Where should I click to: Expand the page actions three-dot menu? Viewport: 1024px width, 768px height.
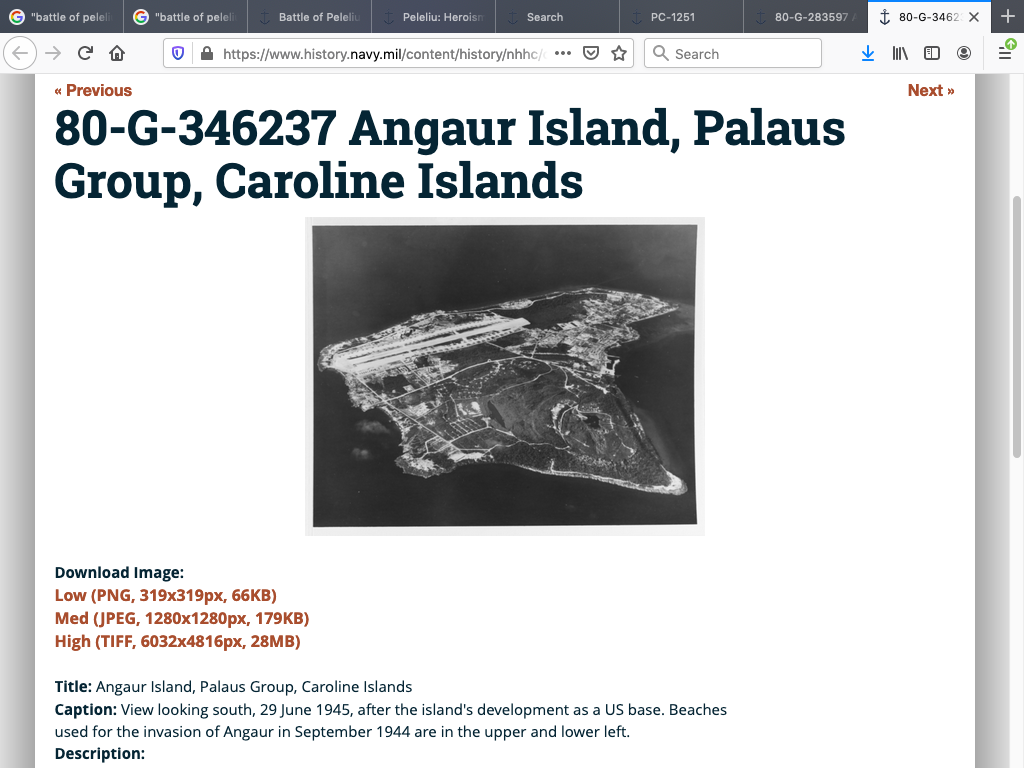coord(562,54)
